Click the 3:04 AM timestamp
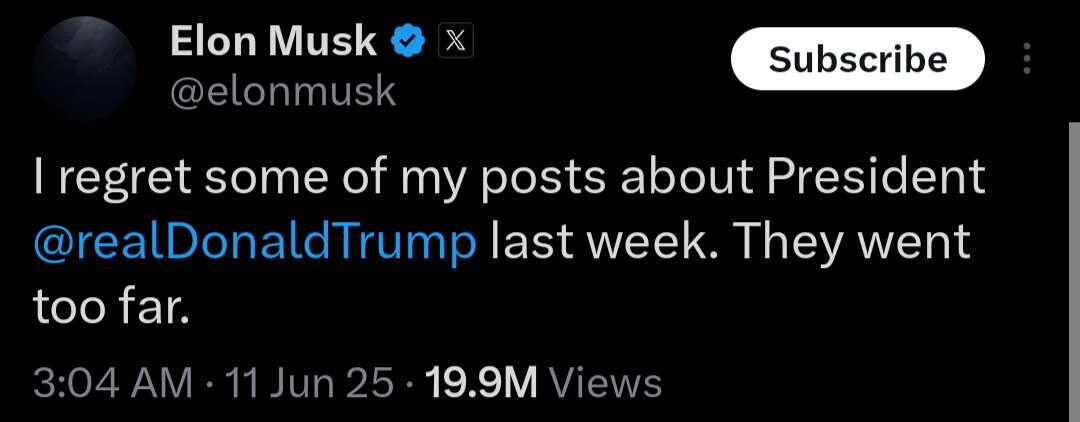The width and height of the screenshot is (1080, 422). (x=113, y=383)
